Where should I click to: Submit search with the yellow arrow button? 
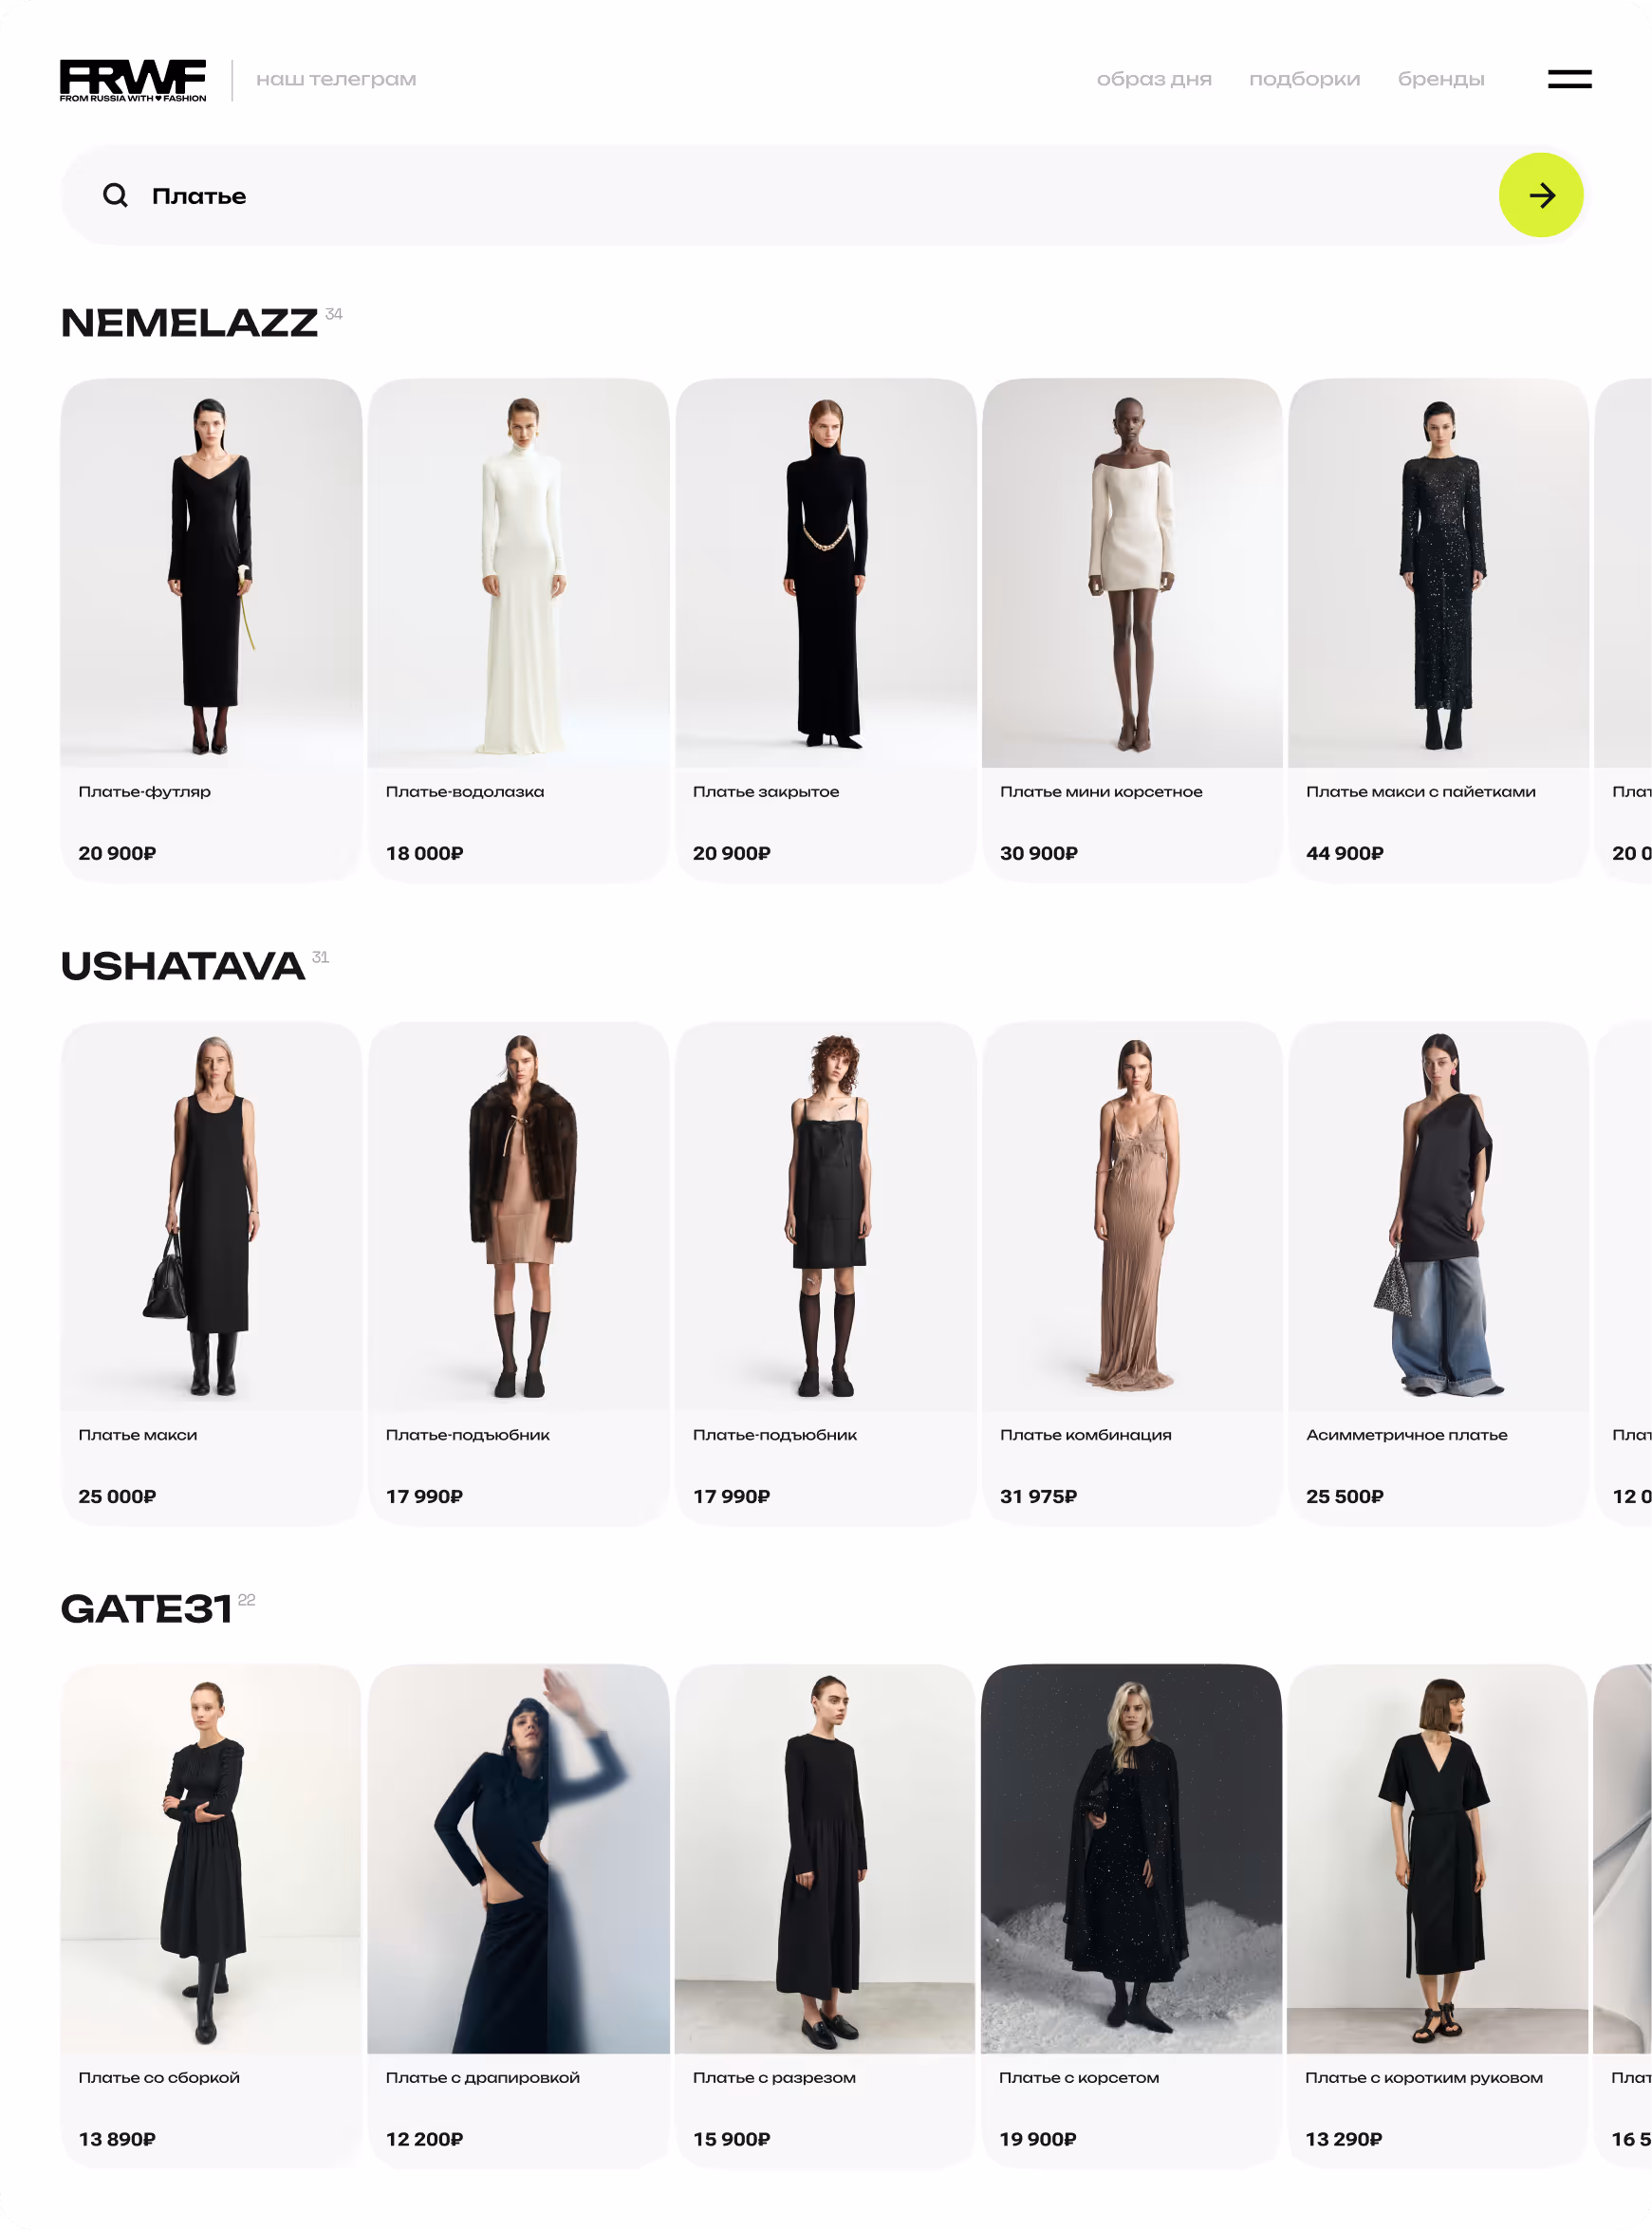(x=1540, y=195)
